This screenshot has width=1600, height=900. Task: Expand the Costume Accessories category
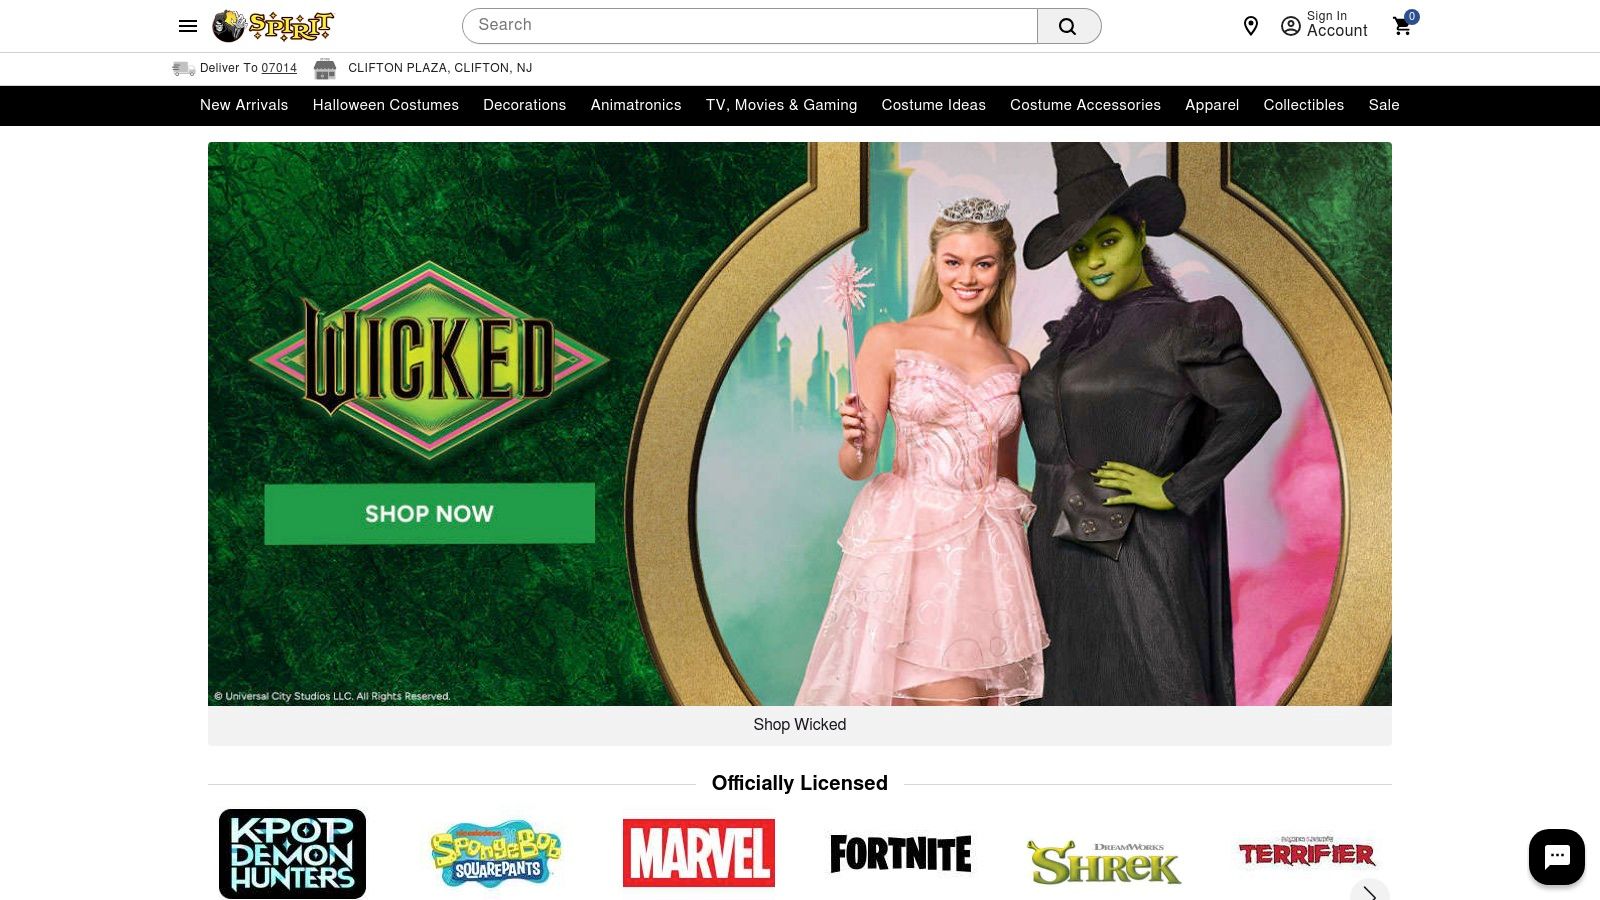point(1085,105)
